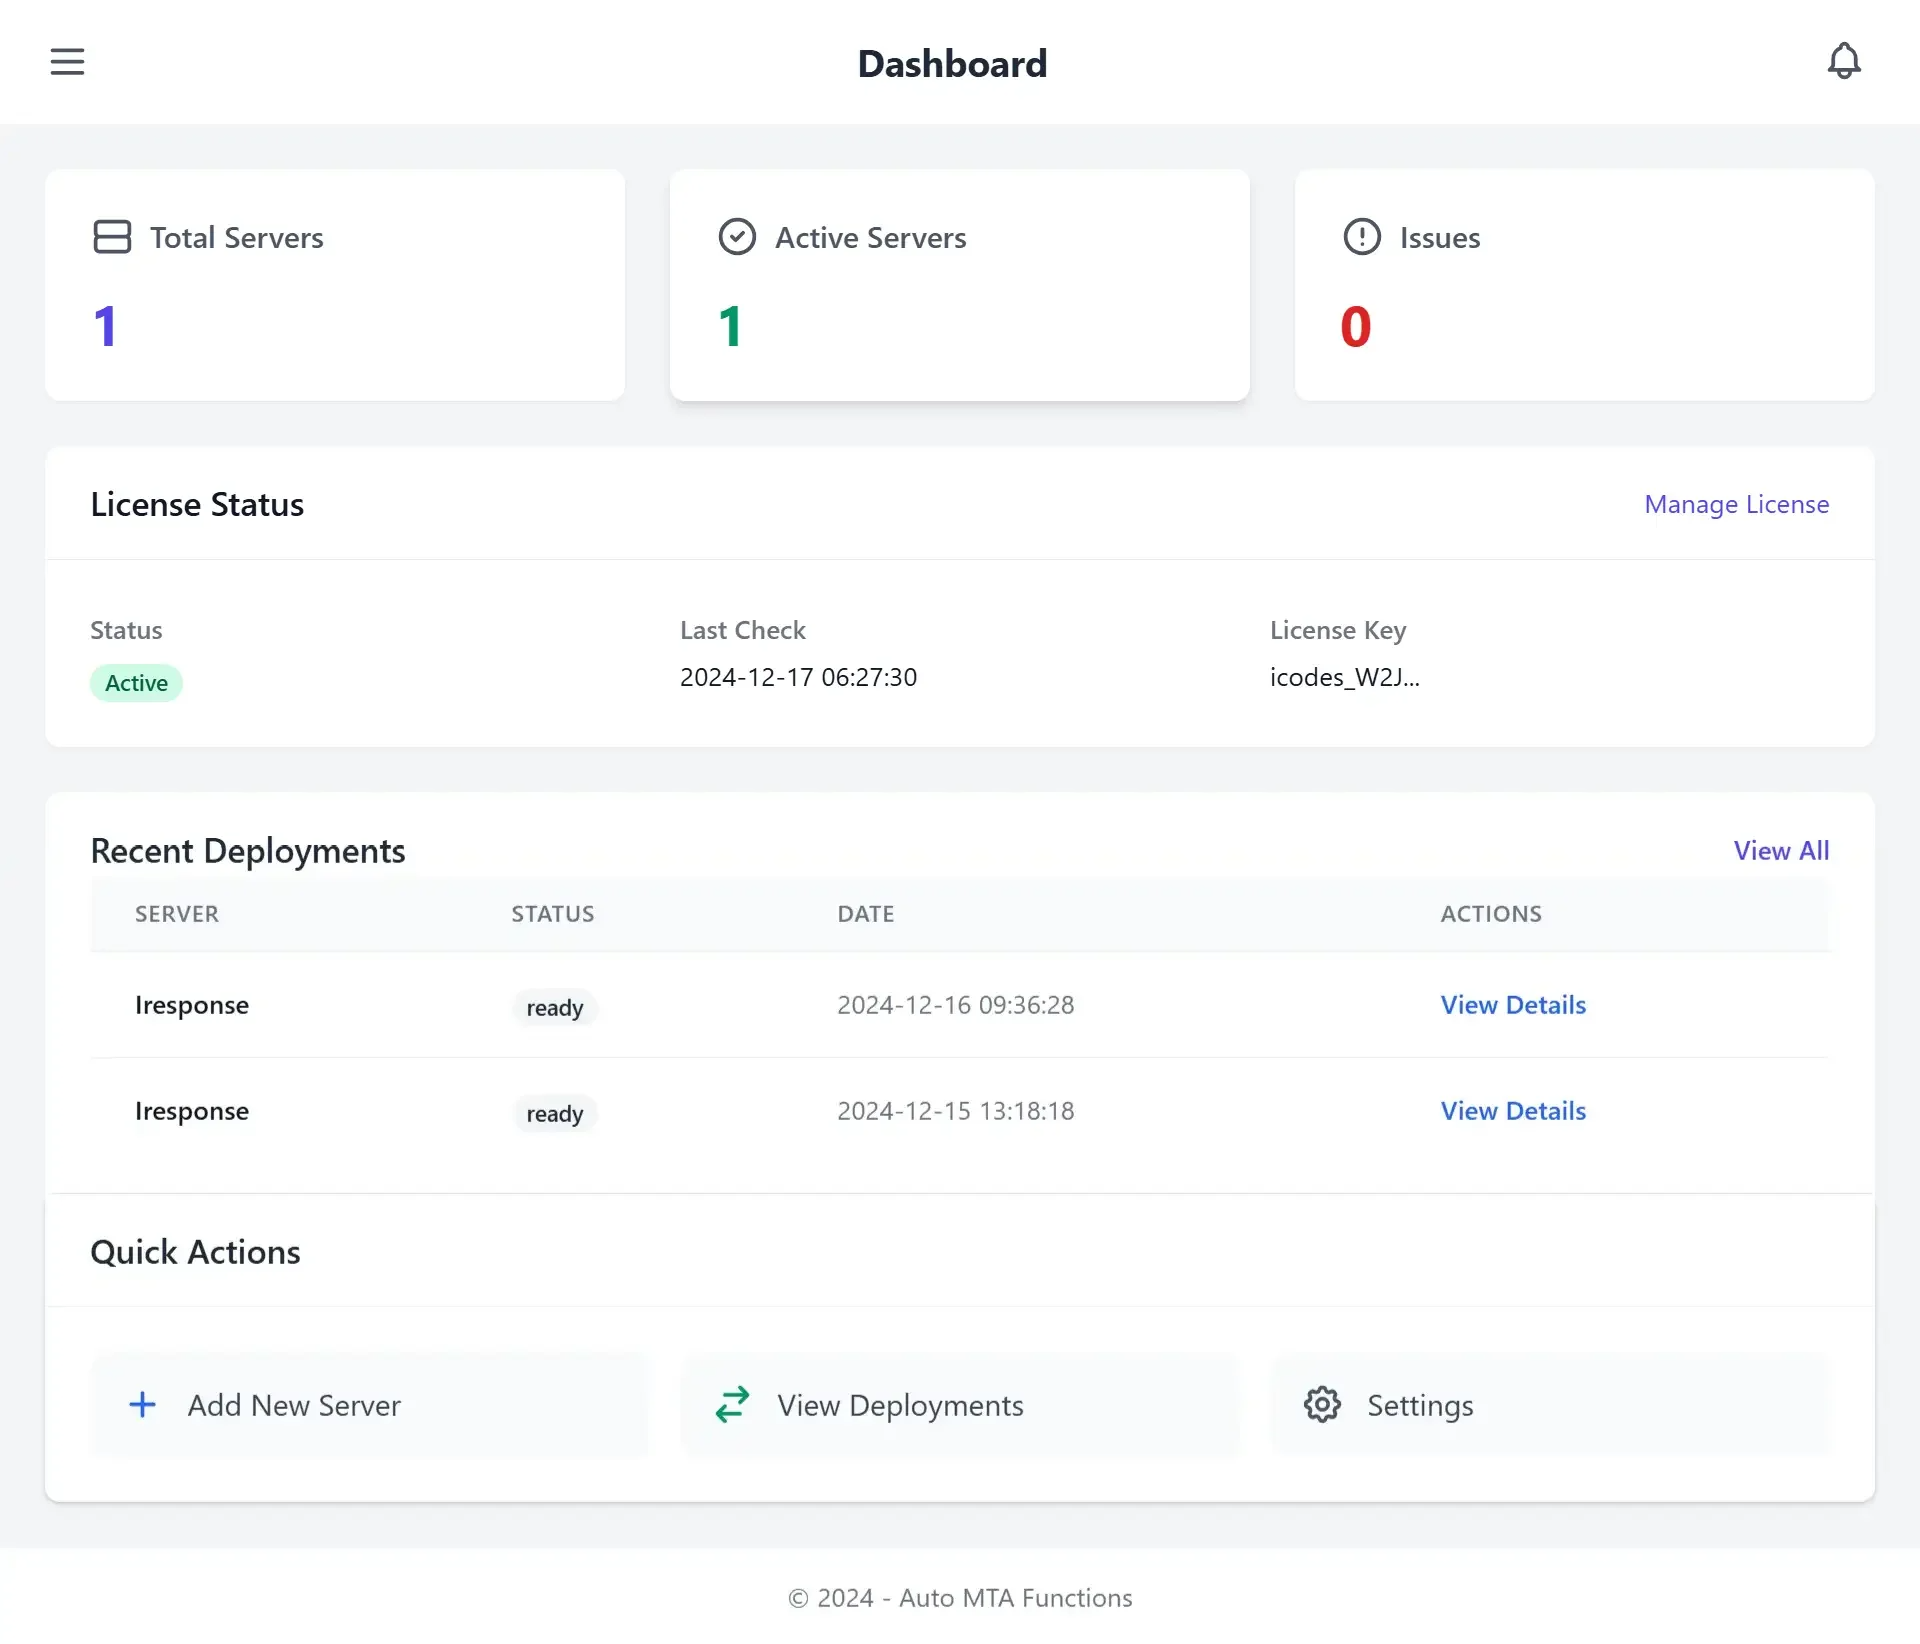This screenshot has height=1644, width=1920.
Task: Click the Recent Deployments heading
Action: pos(248,852)
